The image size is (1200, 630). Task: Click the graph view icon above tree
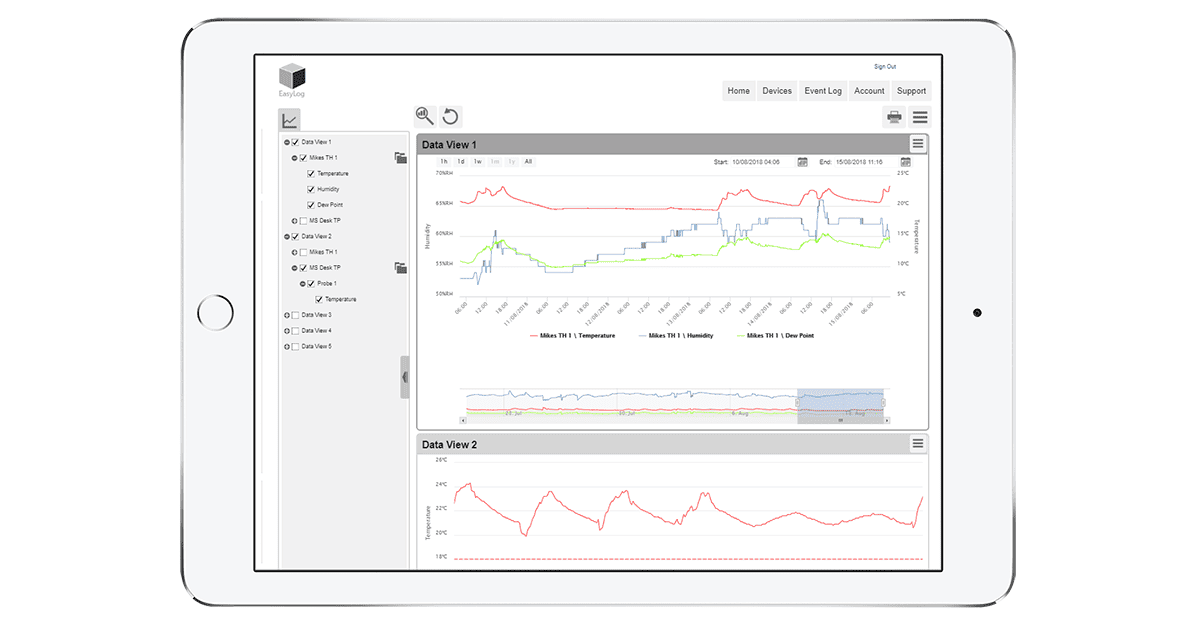pos(289,120)
